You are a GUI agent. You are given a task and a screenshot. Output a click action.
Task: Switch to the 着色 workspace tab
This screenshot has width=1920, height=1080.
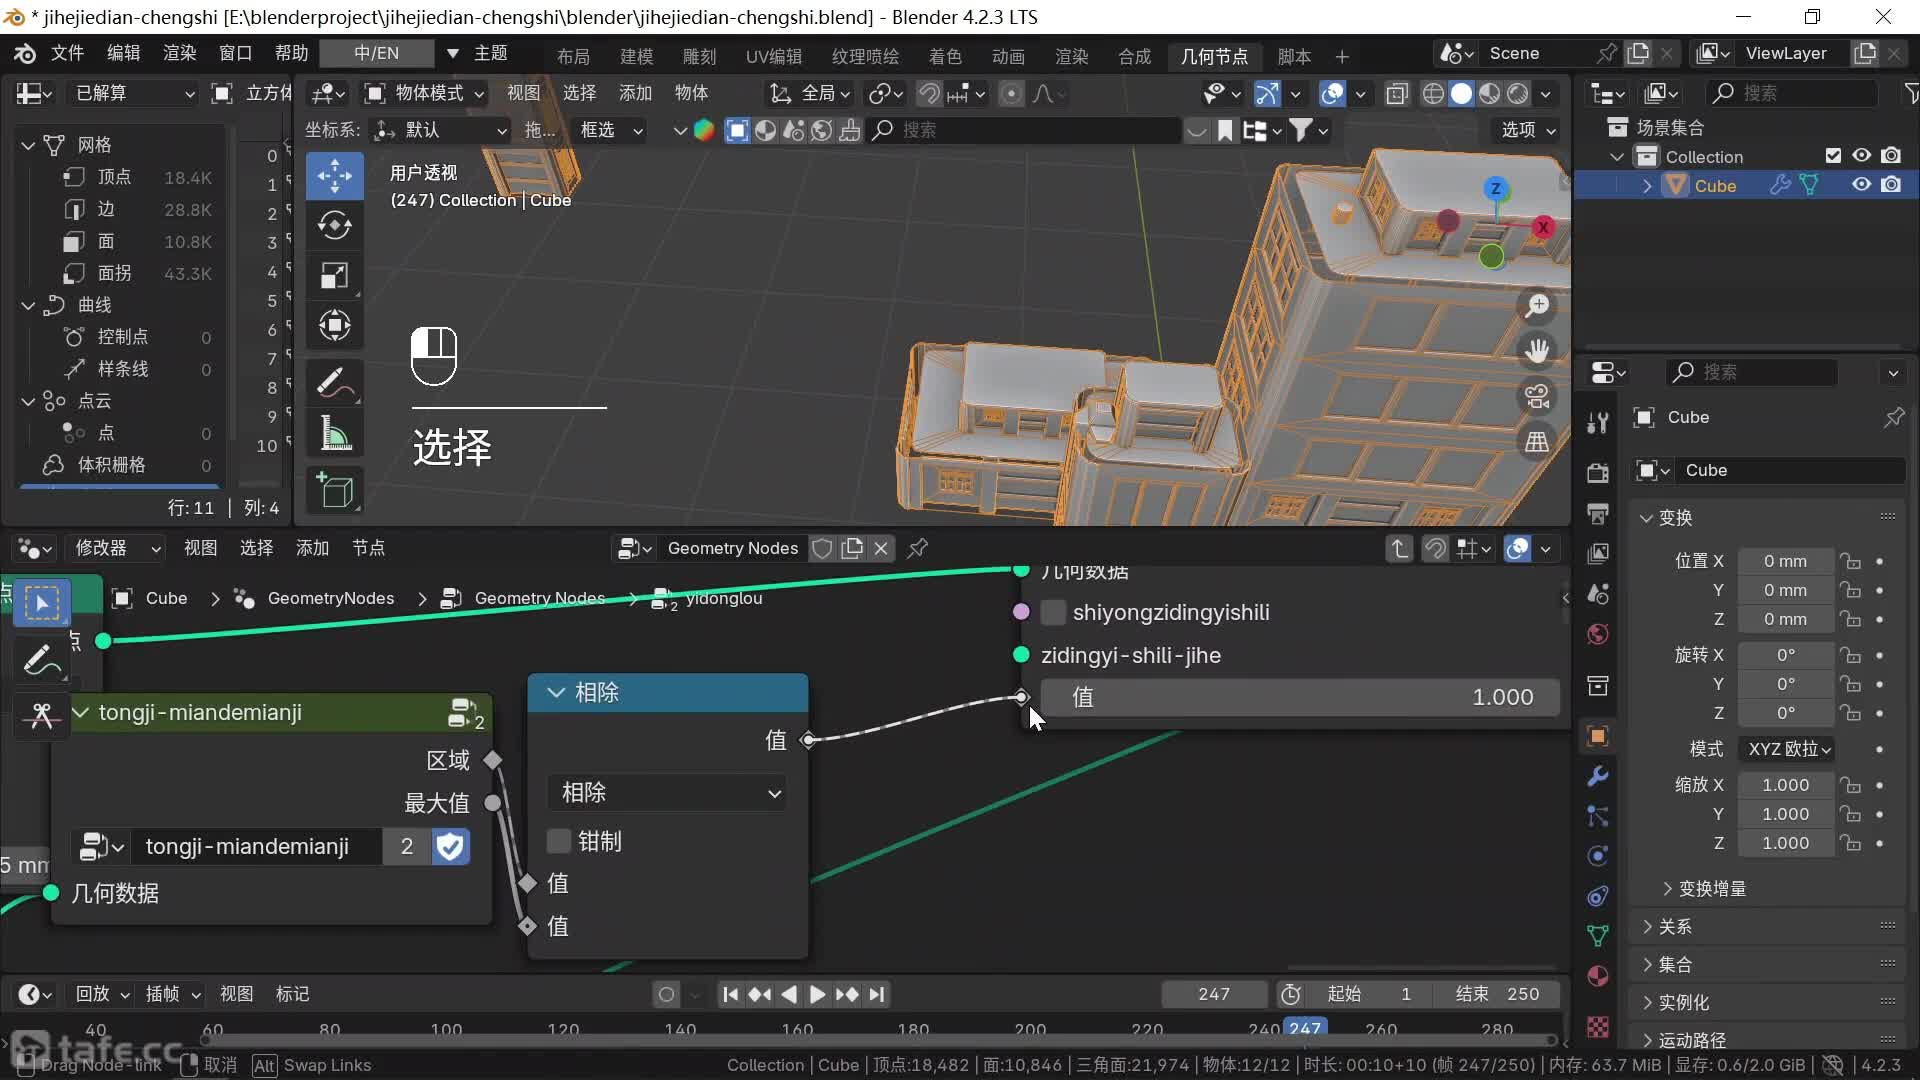pos(944,56)
